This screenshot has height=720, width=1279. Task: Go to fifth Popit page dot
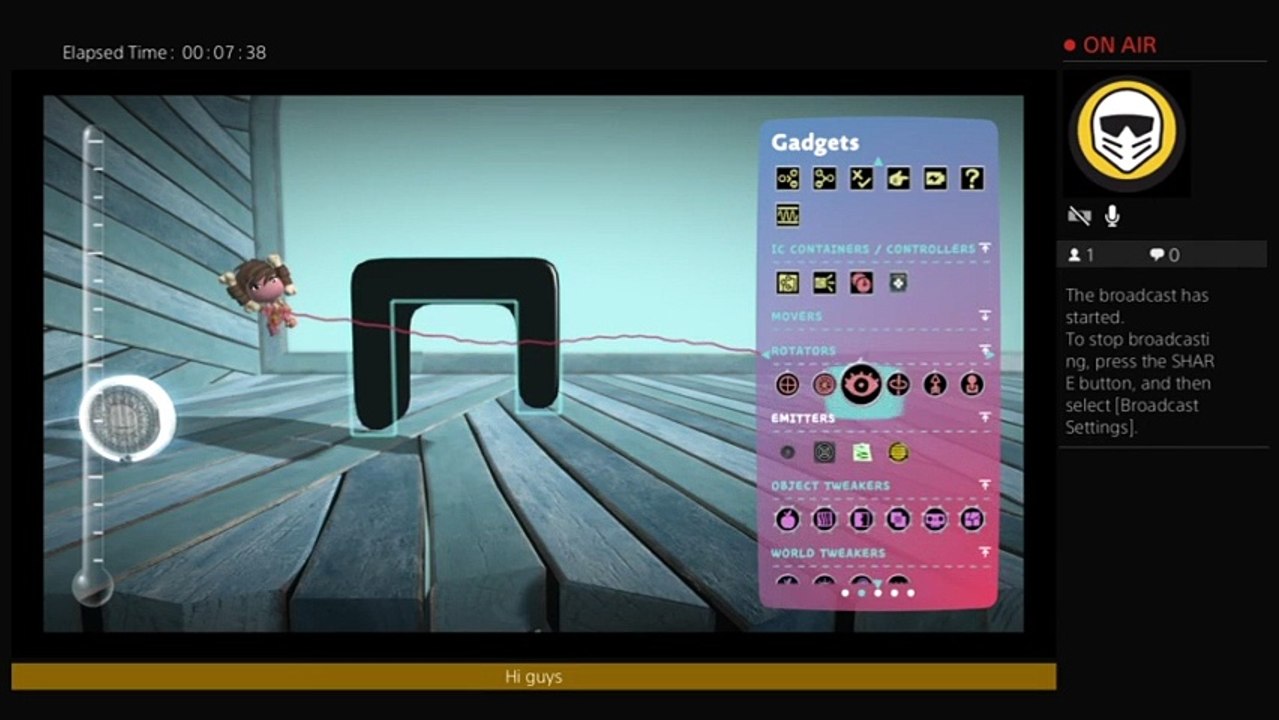tap(910, 593)
